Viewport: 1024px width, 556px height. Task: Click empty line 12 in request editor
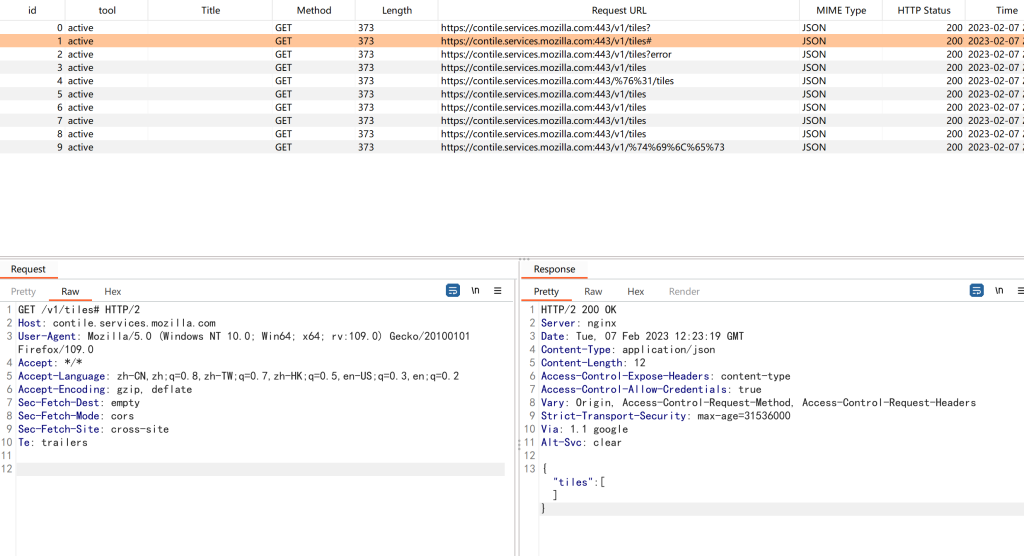coord(260,469)
